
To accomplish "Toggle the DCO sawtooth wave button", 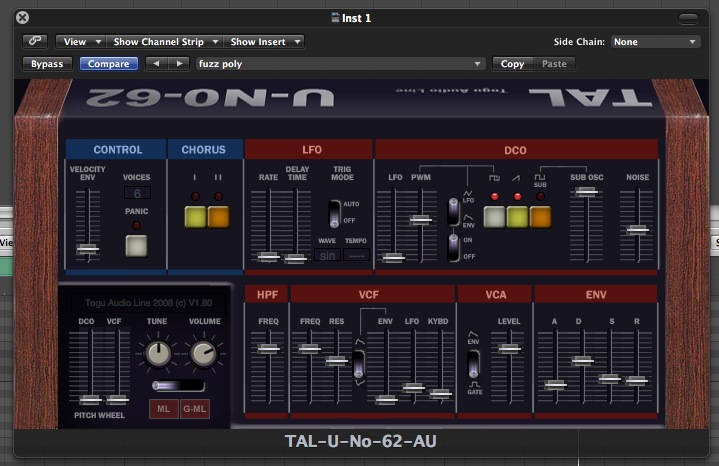I will click(517, 216).
